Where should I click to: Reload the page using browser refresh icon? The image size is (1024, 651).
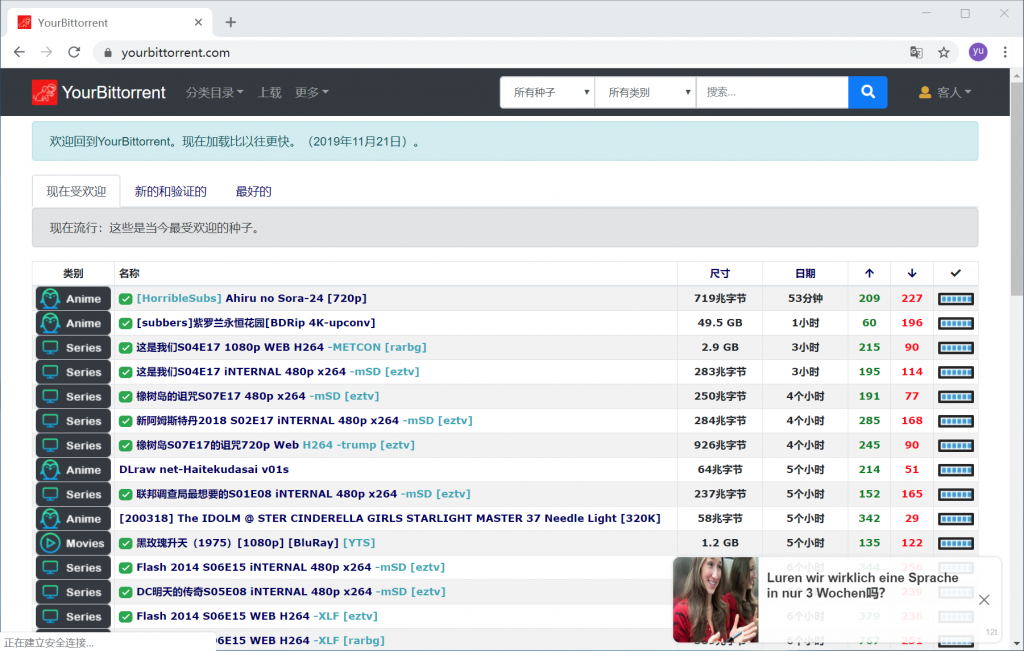(74, 53)
